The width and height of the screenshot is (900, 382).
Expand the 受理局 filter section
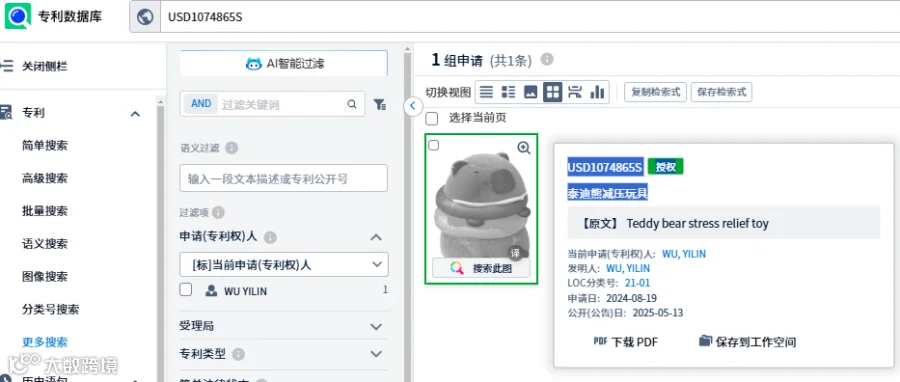pos(376,327)
